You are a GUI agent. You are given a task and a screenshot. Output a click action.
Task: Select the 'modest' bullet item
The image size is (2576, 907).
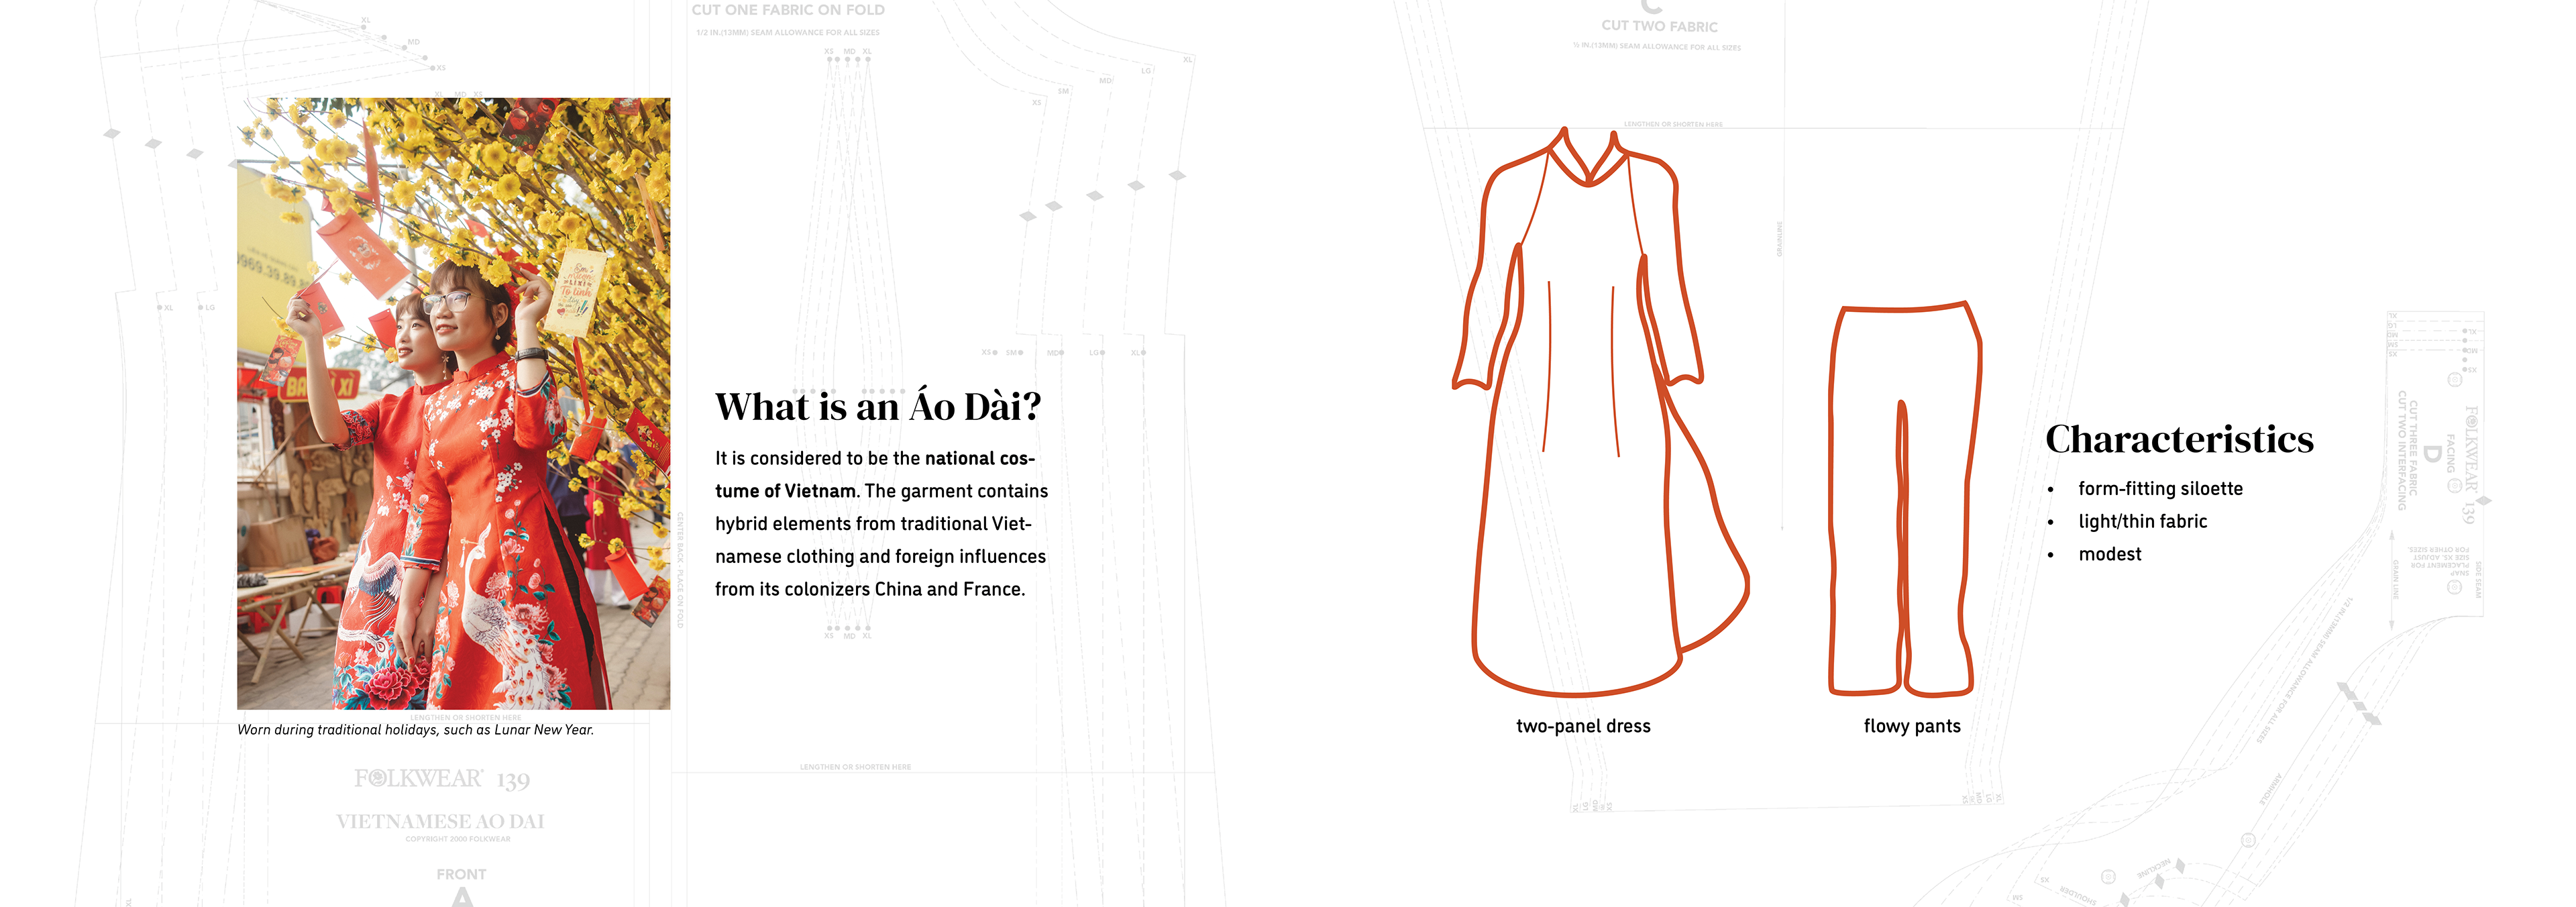2109,554
